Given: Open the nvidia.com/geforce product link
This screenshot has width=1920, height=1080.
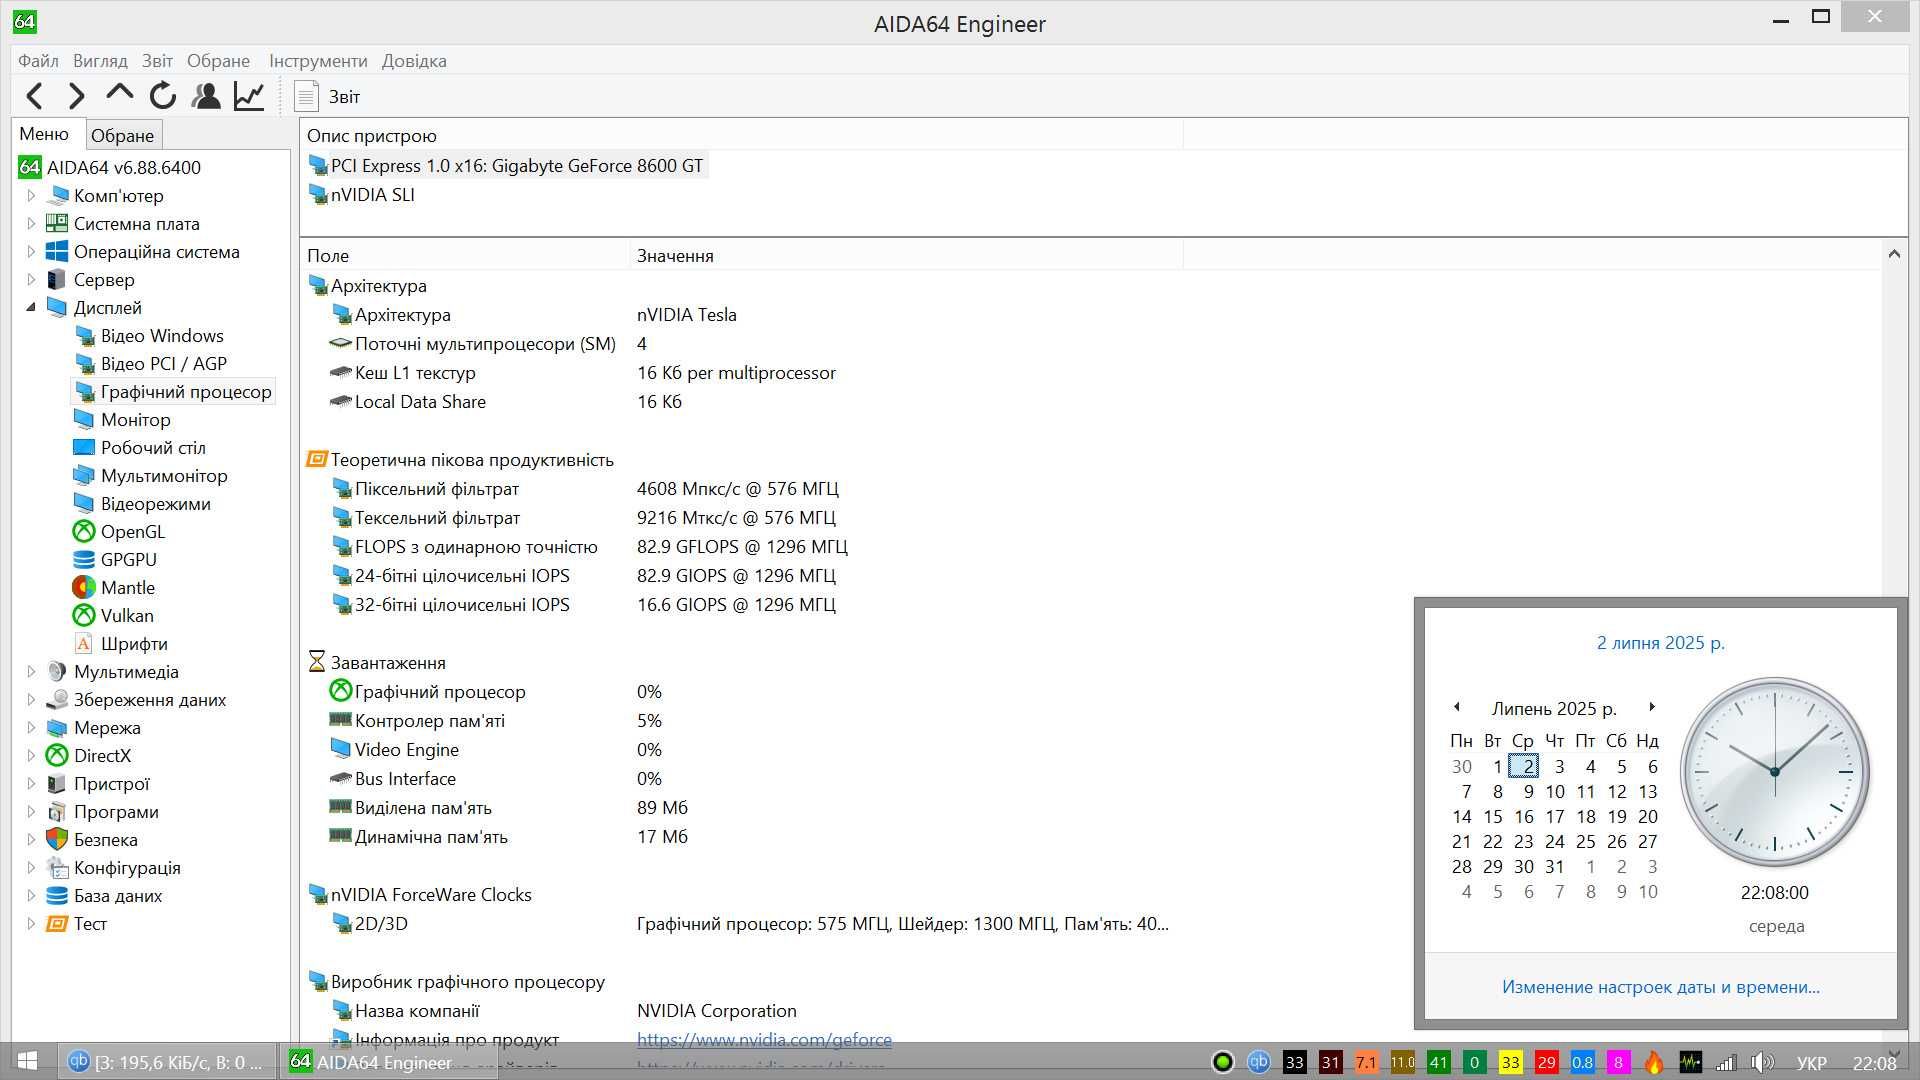Looking at the screenshot, I should pyautogui.click(x=764, y=1040).
